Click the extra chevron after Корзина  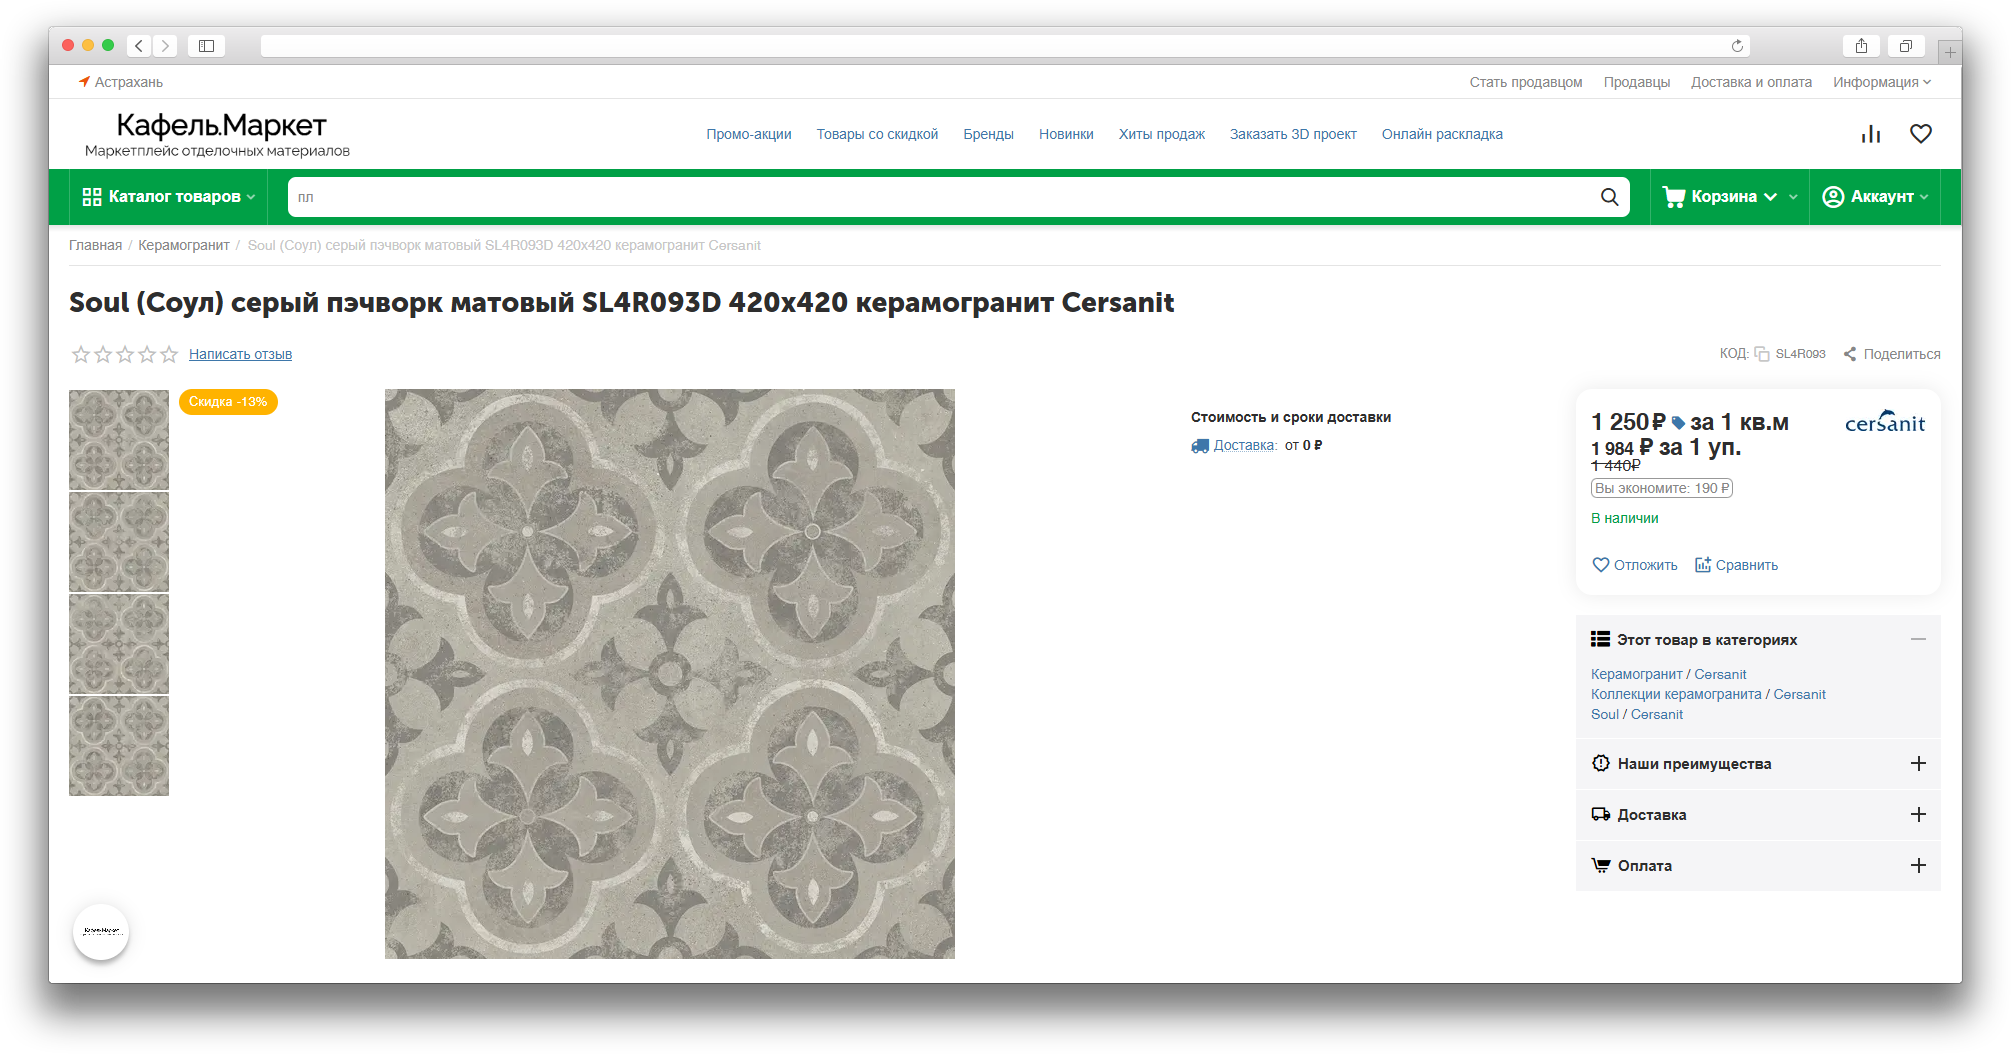[1793, 197]
